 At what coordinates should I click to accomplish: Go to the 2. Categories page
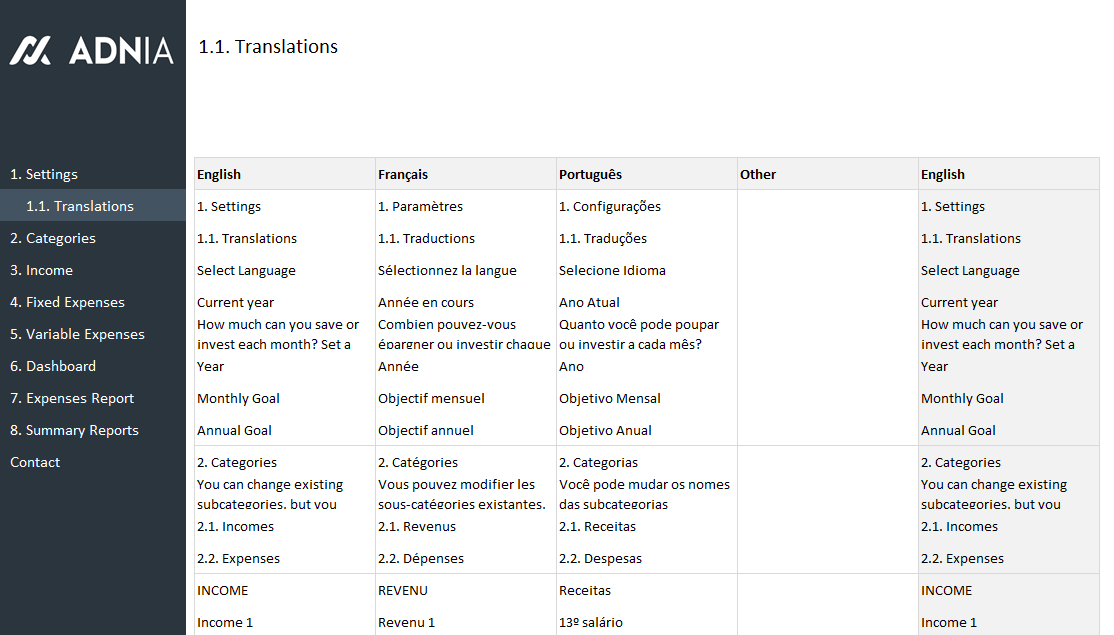[x=53, y=238]
